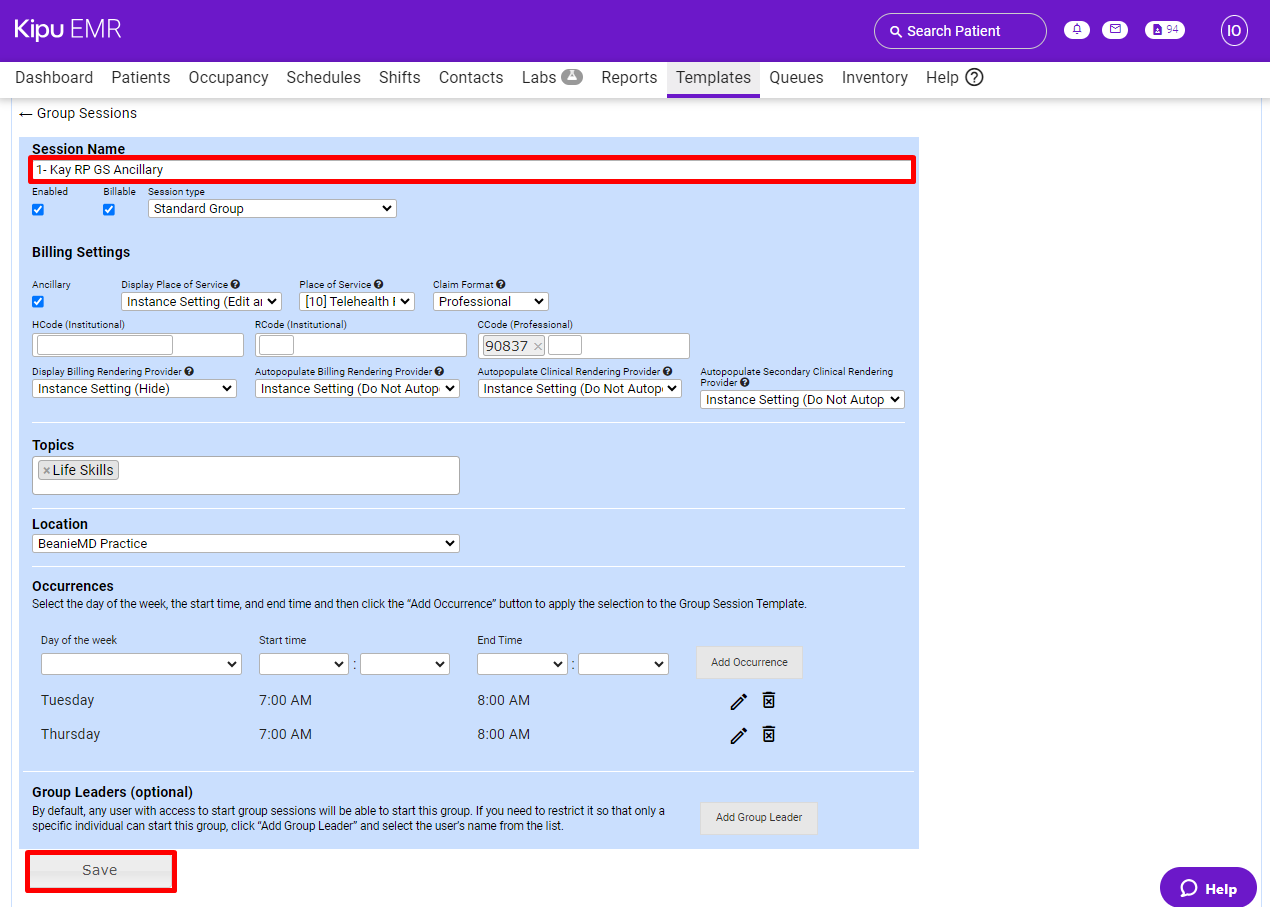Expand the Location dropdown

[x=245, y=544]
